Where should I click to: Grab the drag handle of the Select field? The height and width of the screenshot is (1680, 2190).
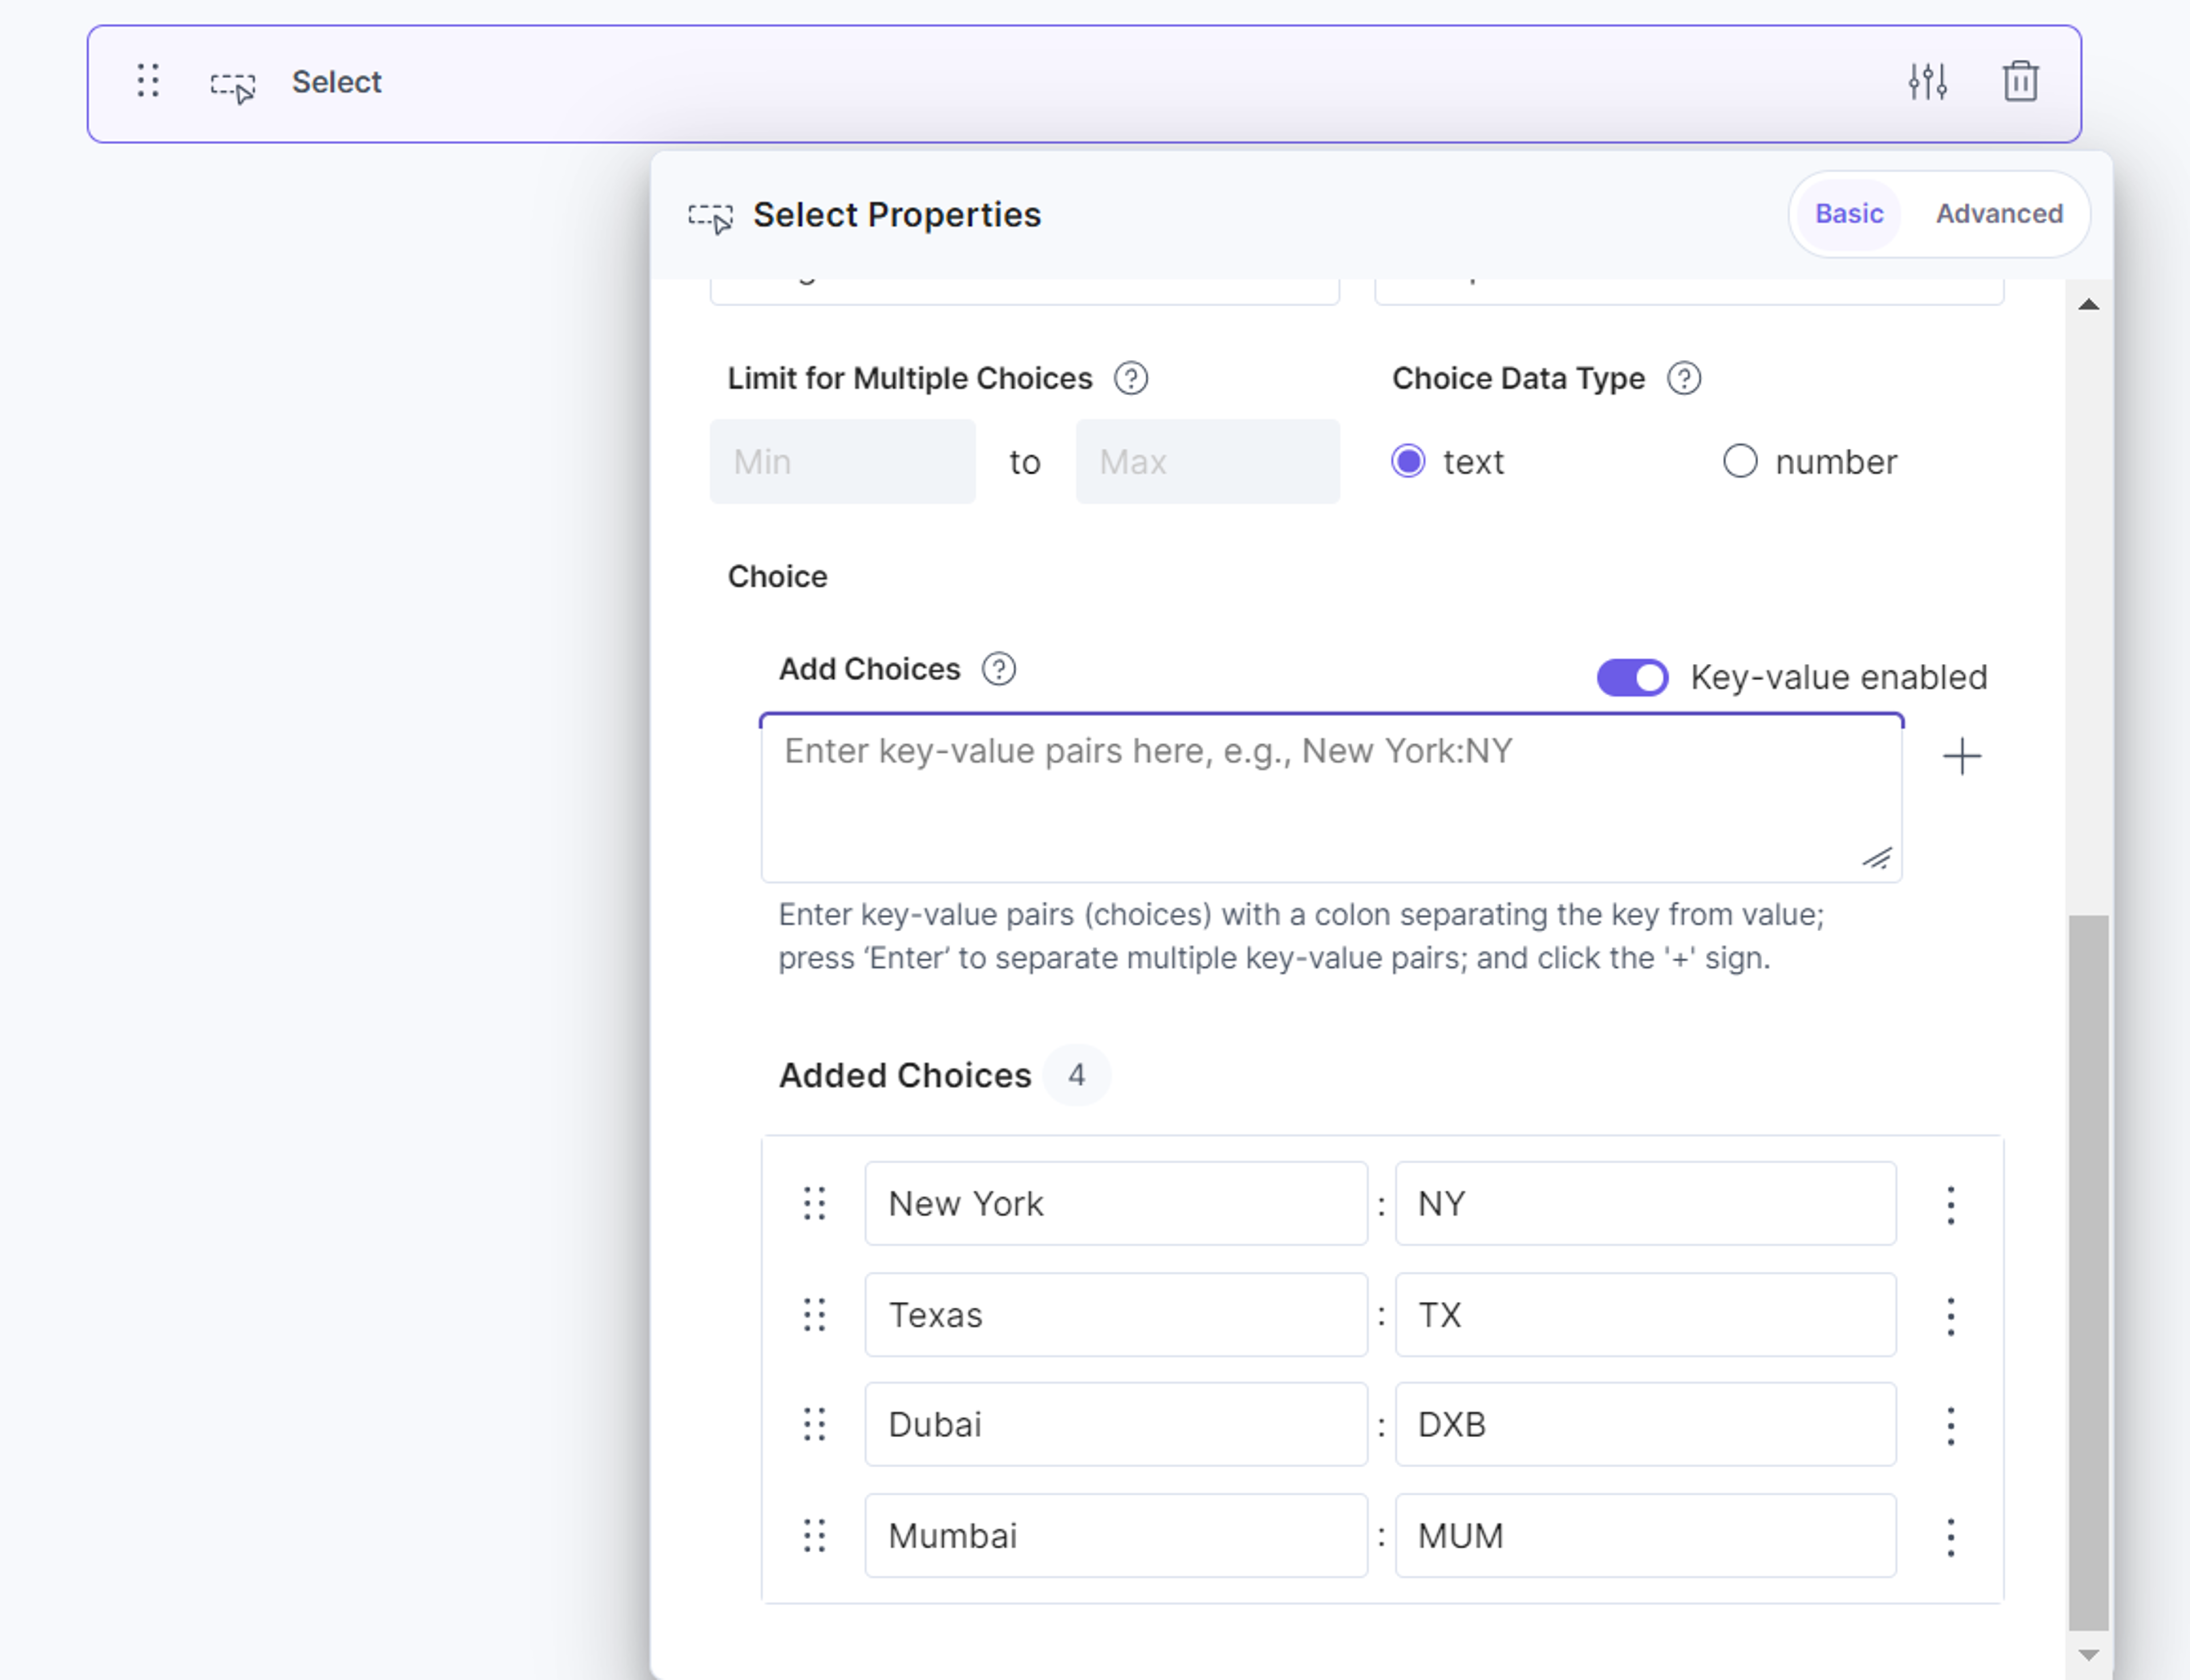(x=148, y=81)
